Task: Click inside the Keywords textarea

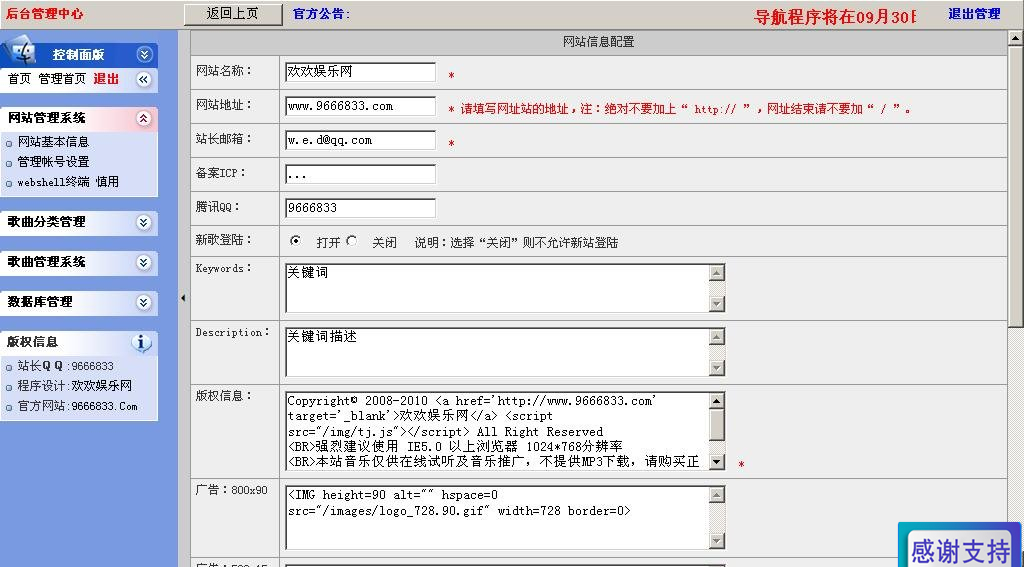Action: tap(497, 288)
